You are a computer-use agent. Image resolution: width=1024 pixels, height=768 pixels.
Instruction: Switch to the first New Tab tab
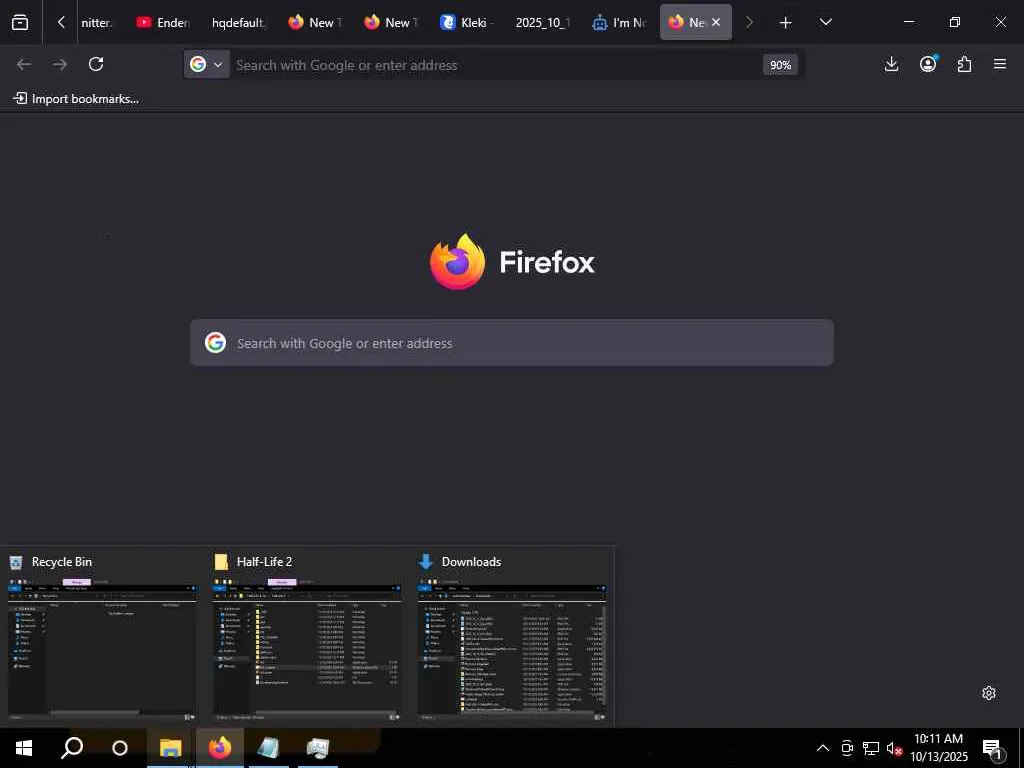coord(315,22)
